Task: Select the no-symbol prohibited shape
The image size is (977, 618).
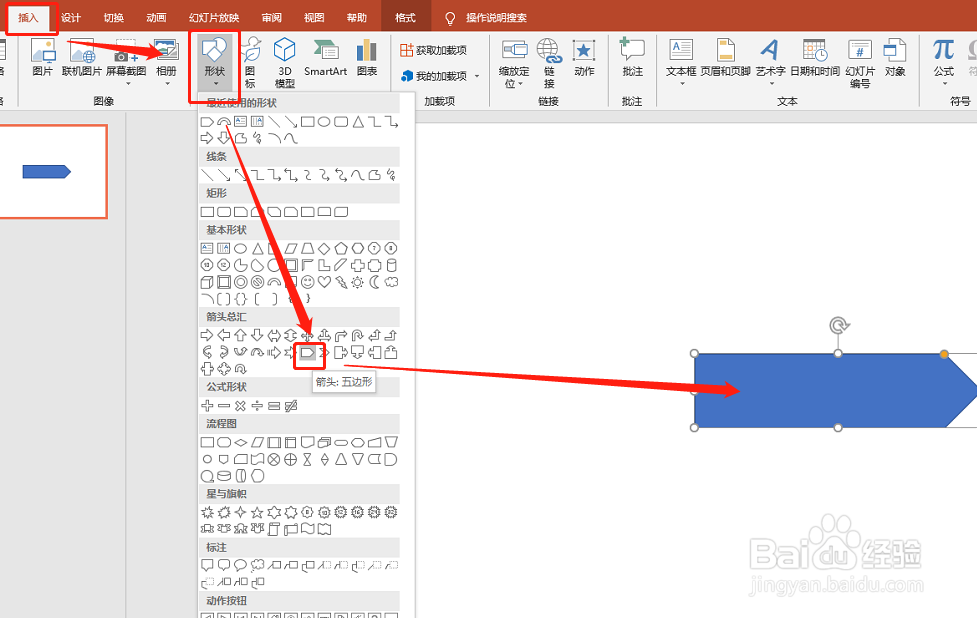Action: coord(257,282)
